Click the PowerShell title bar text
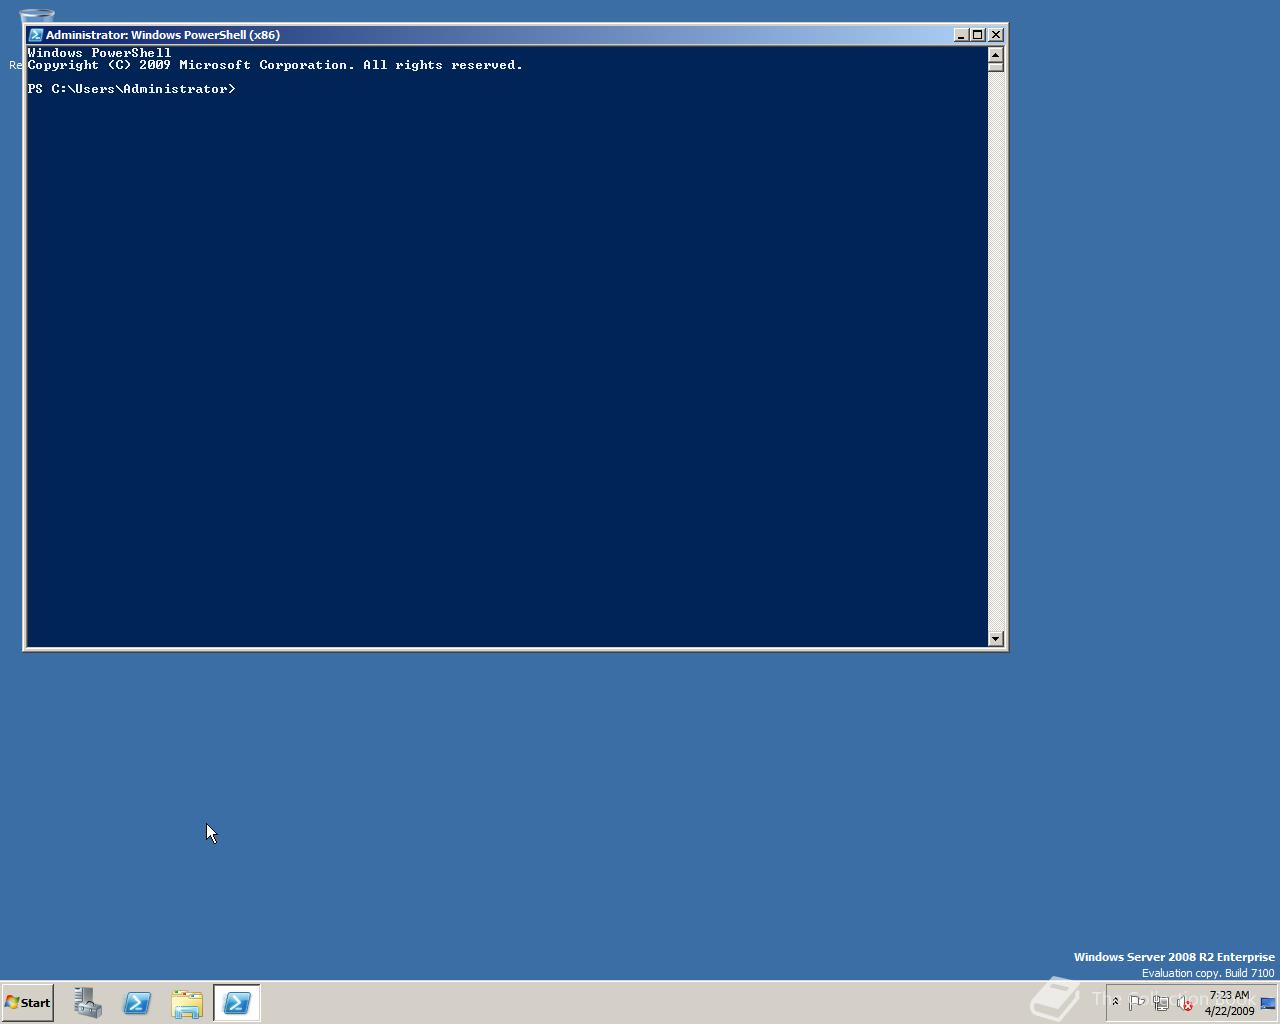The image size is (1280, 1024). (x=163, y=34)
